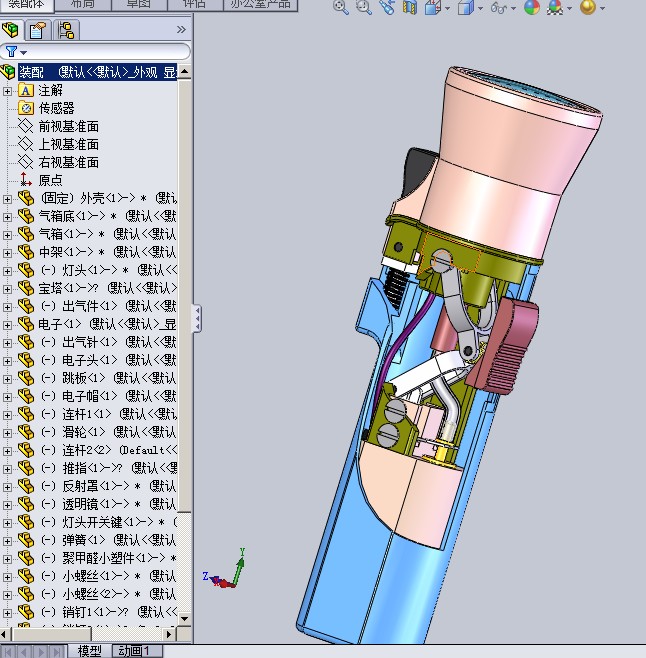Click the part icon beside 滑轮<1>
646x658 pixels.
point(26,432)
